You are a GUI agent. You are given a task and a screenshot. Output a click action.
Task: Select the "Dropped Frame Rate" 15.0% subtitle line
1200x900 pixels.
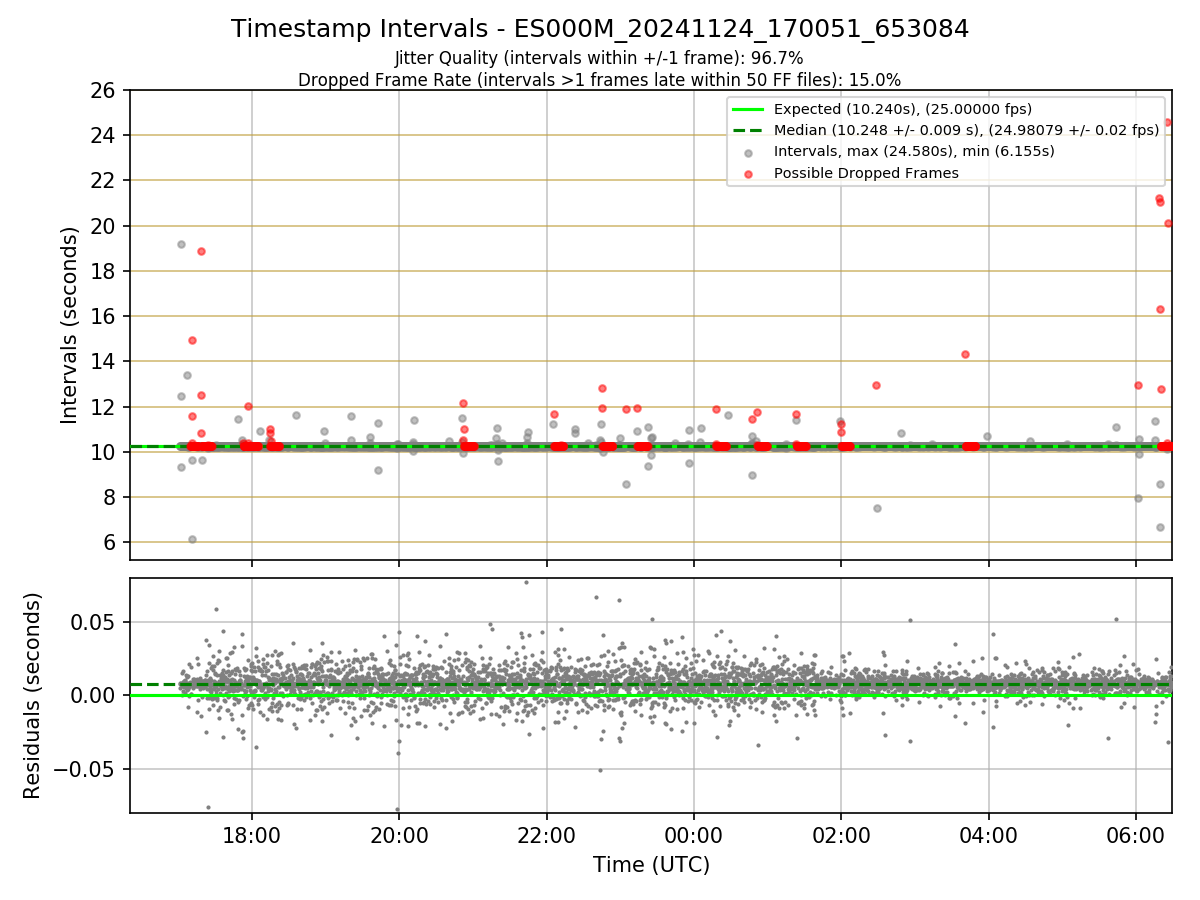[600, 80]
